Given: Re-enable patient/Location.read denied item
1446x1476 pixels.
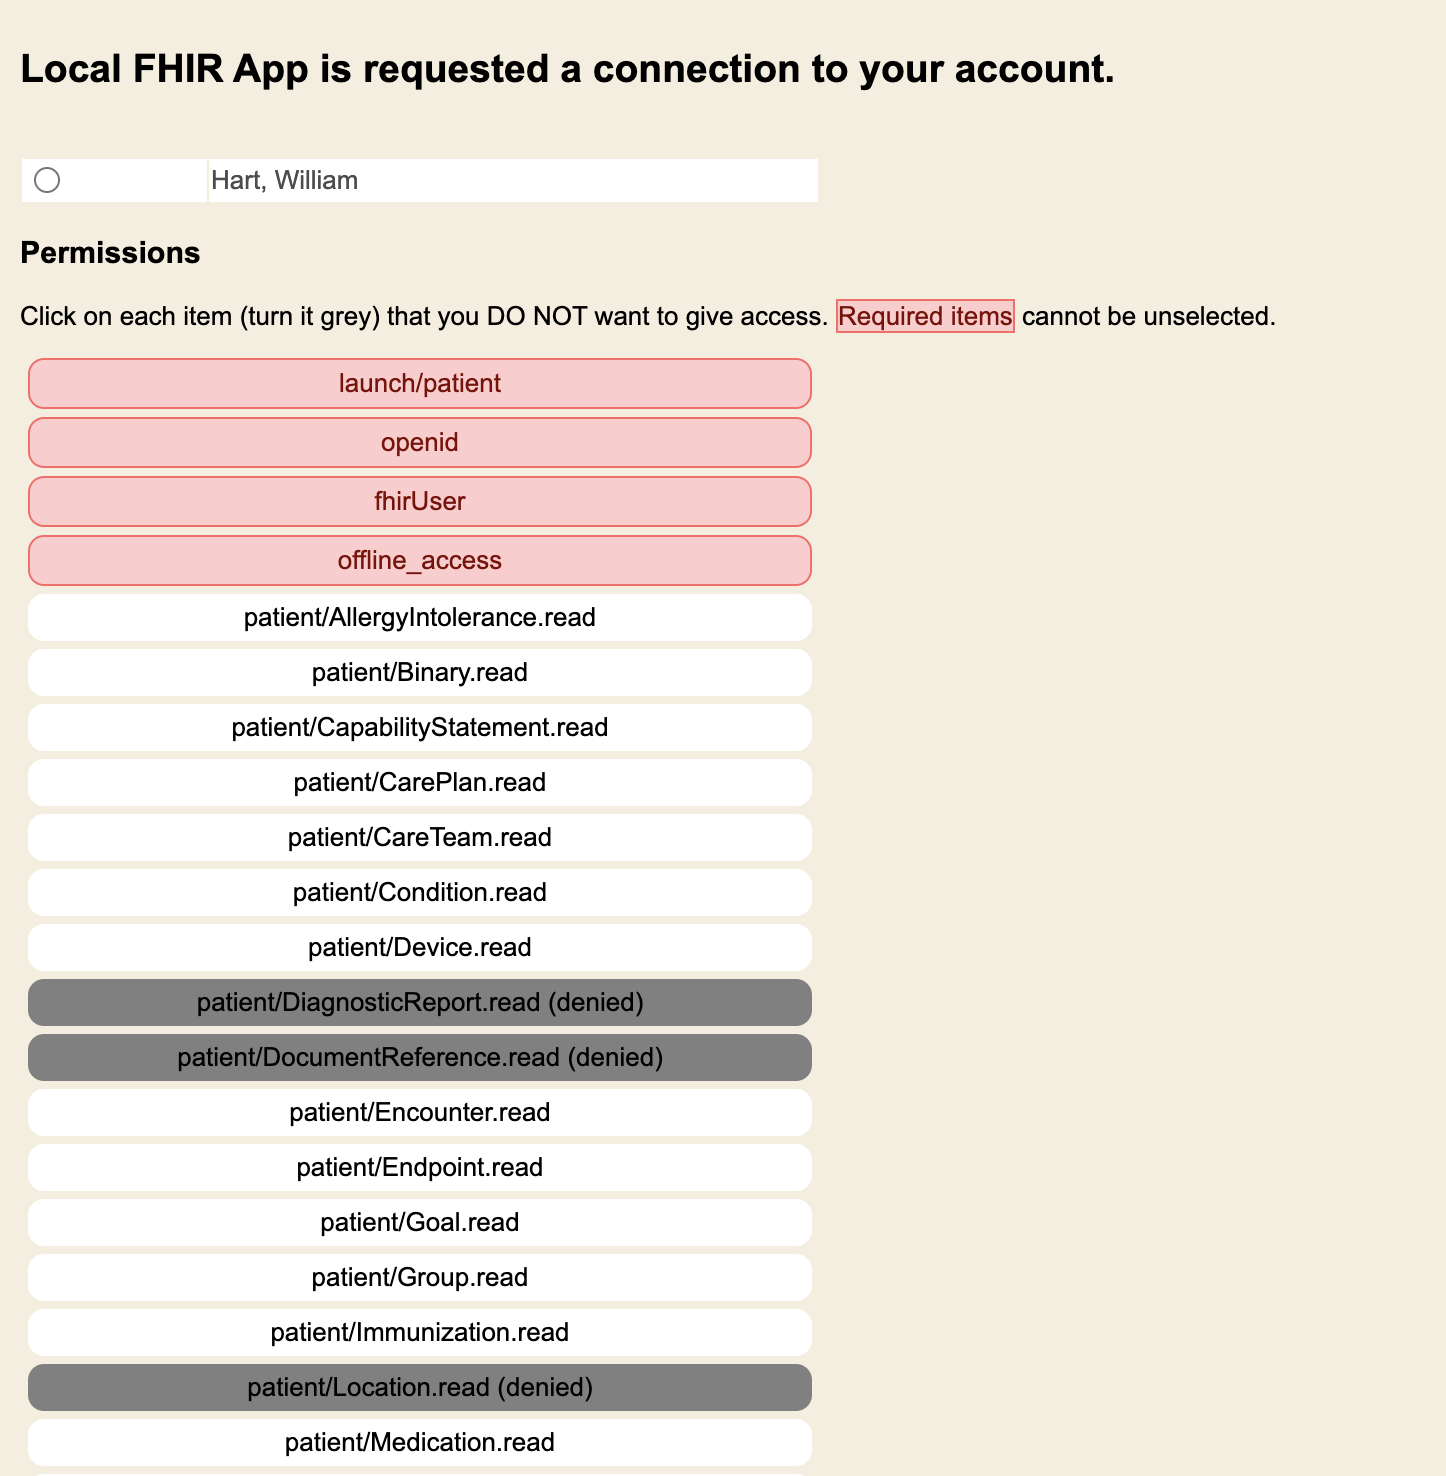Looking at the screenshot, I should pos(420,1388).
